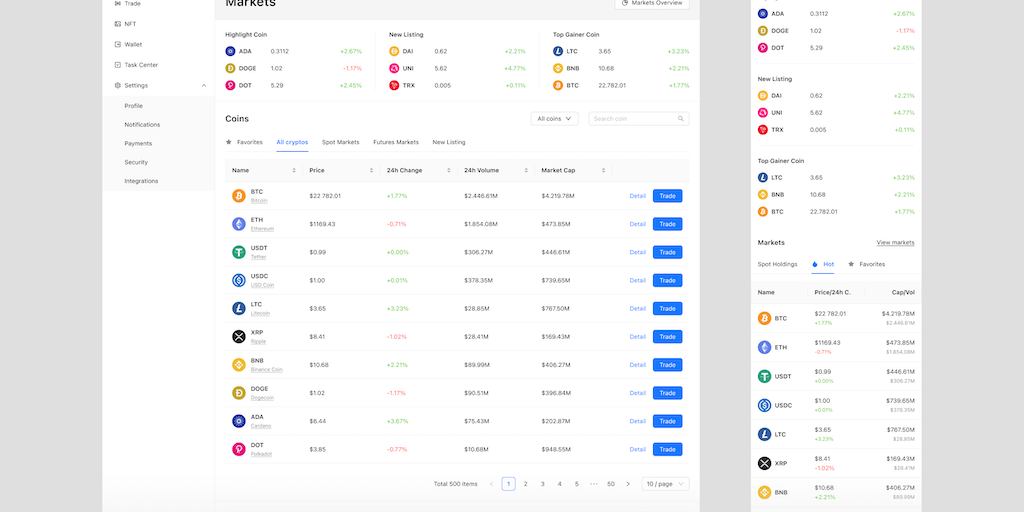Select the Spot Markets tab

coord(340,142)
